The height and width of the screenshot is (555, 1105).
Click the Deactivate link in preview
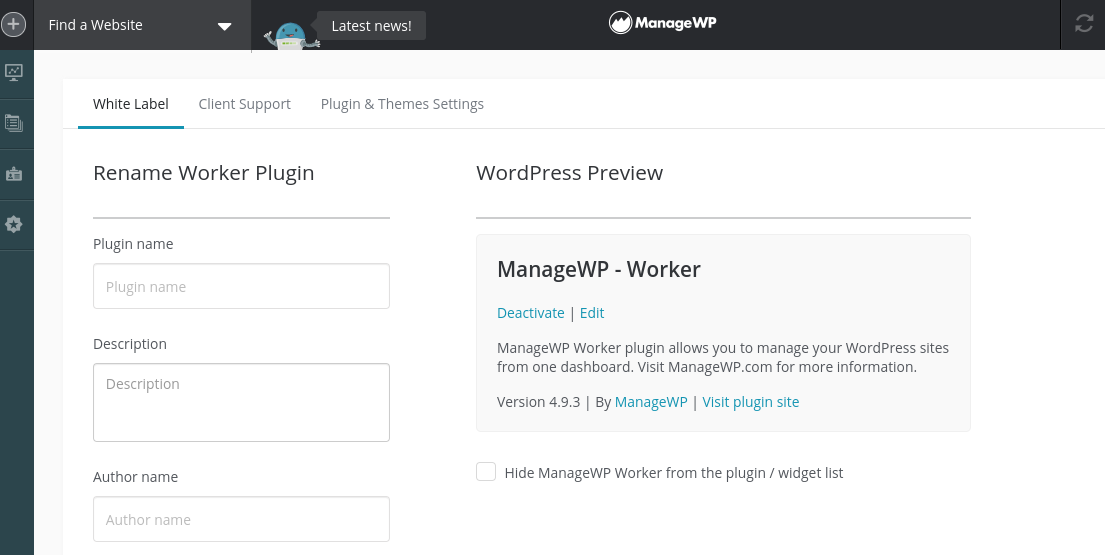click(531, 313)
